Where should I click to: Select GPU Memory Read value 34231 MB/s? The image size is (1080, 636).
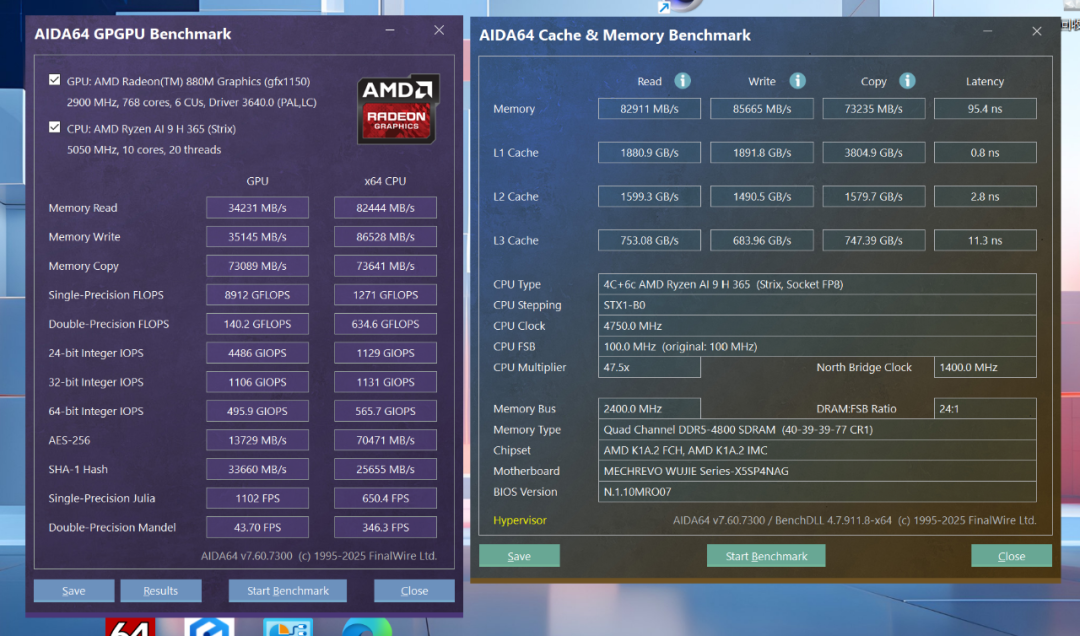pos(258,207)
